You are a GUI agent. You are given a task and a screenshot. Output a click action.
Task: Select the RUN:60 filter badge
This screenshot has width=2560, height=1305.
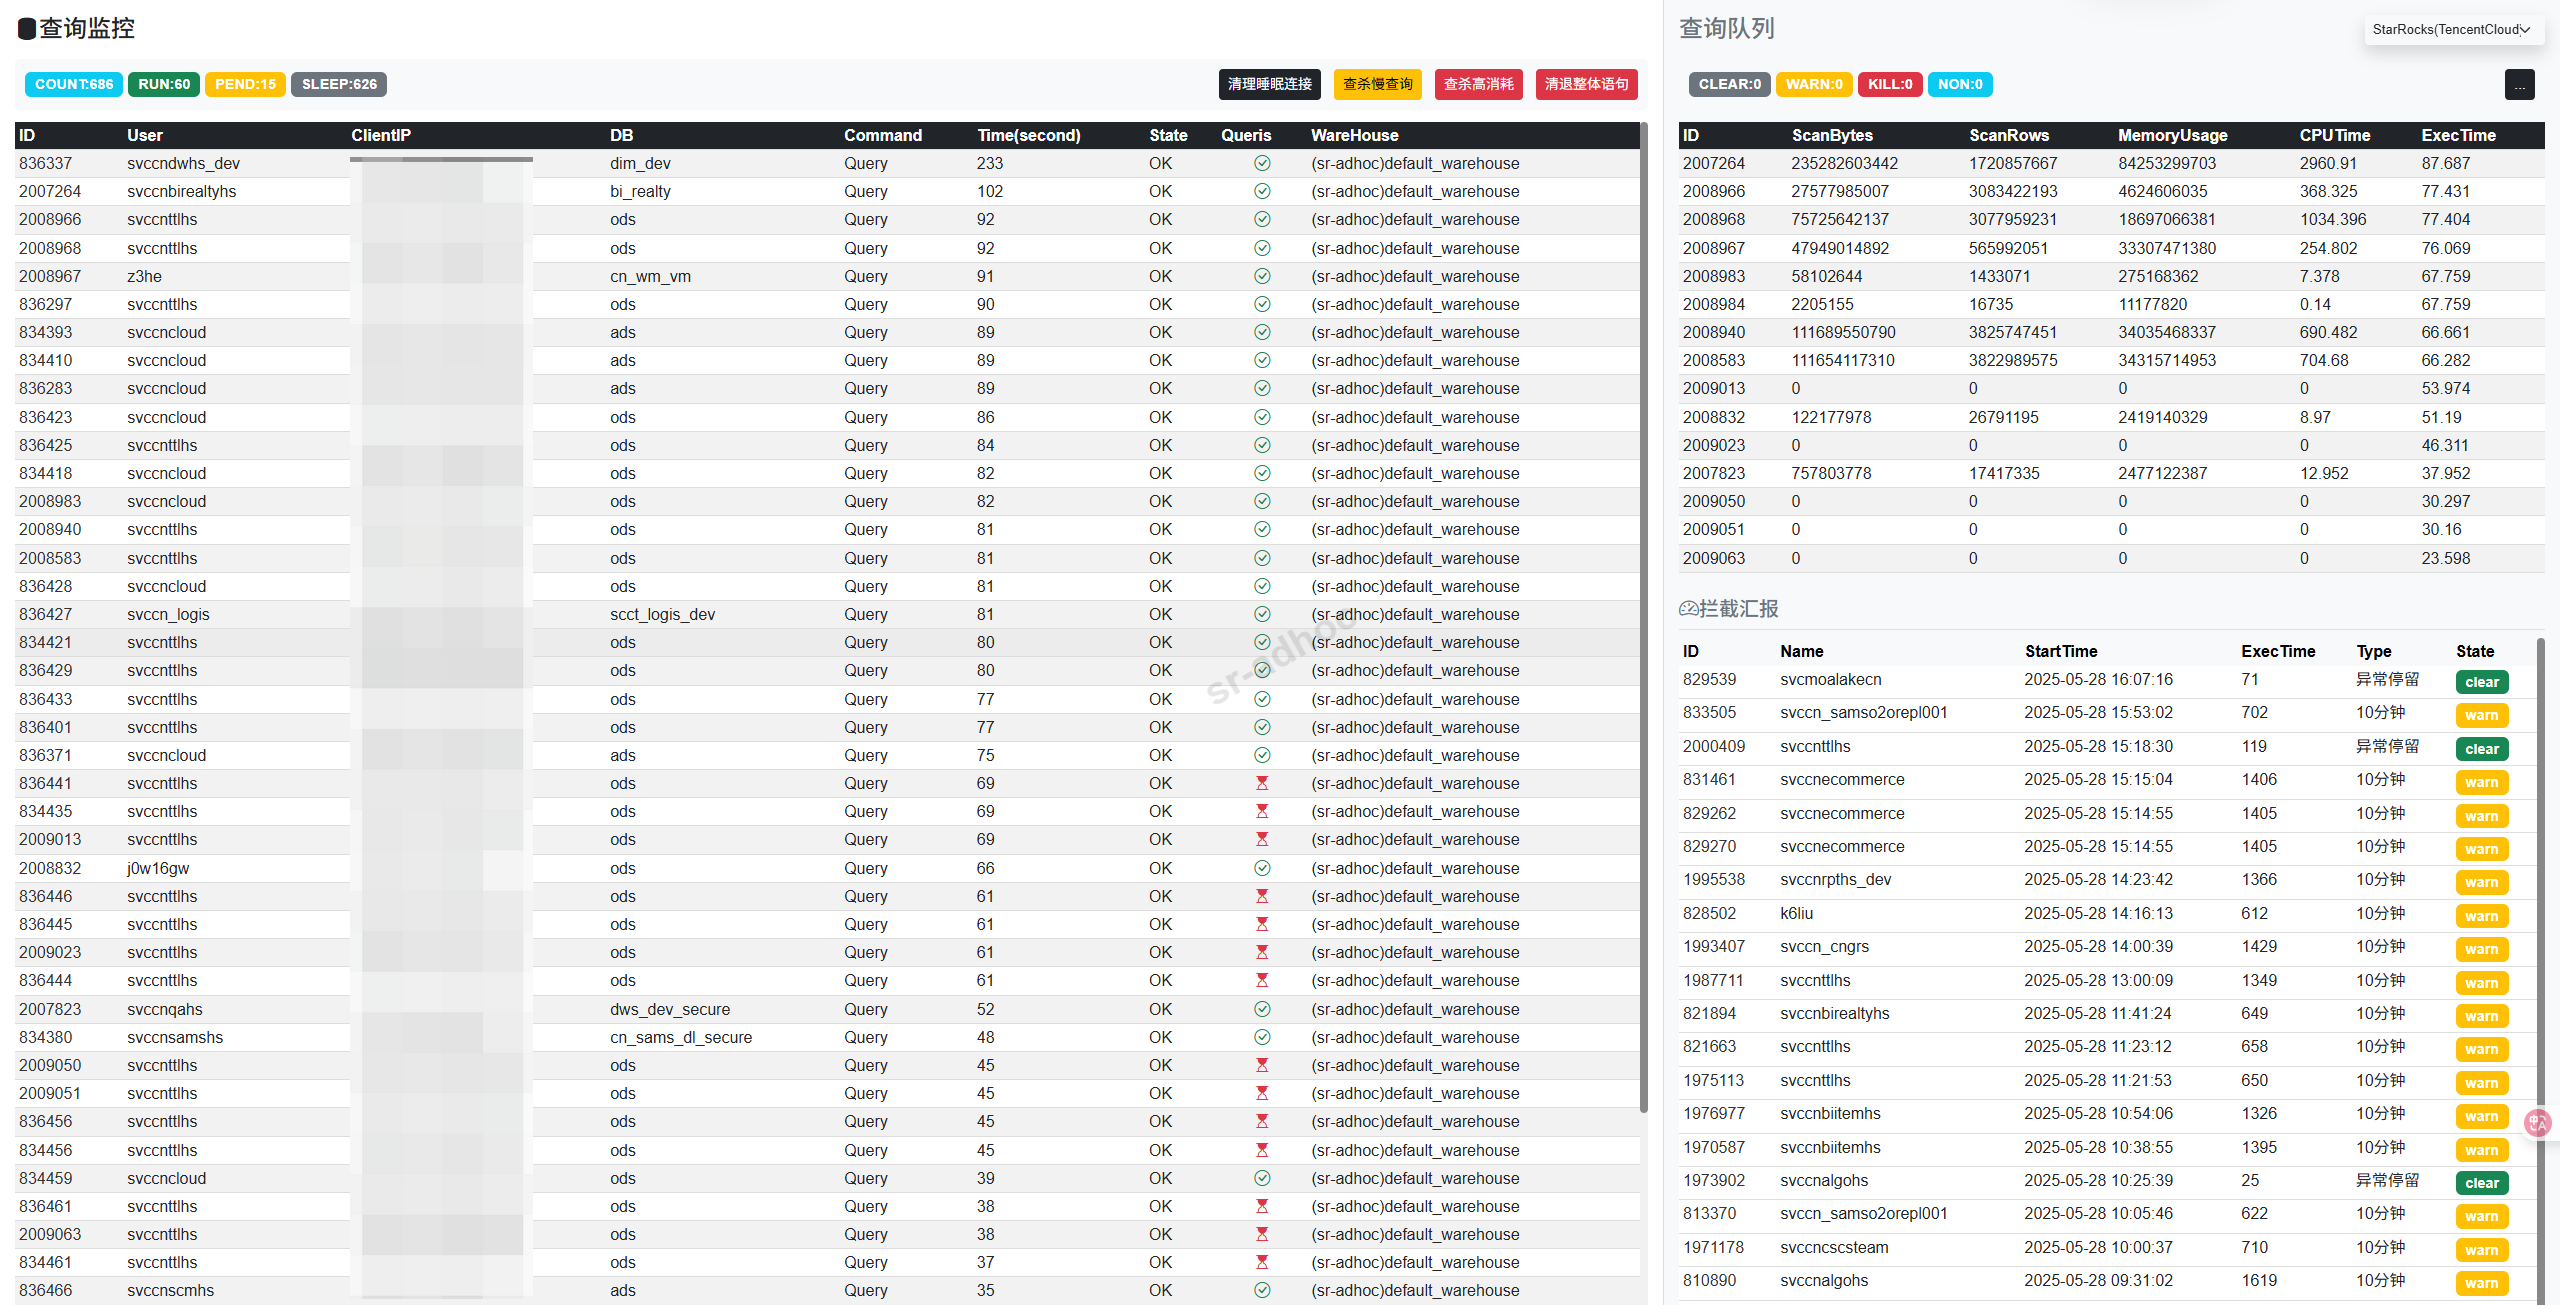tap(164, 84)
